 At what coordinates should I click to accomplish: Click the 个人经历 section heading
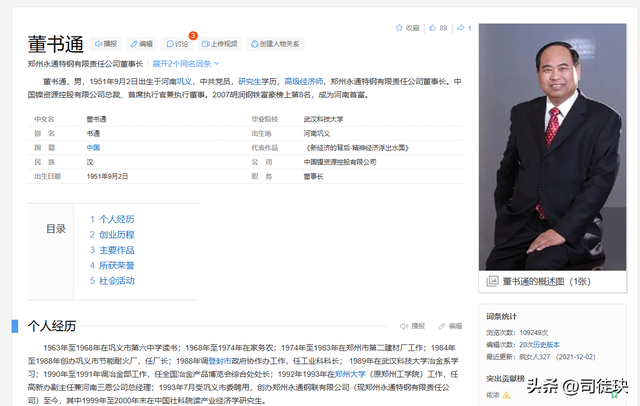click(x=52, y=326)
